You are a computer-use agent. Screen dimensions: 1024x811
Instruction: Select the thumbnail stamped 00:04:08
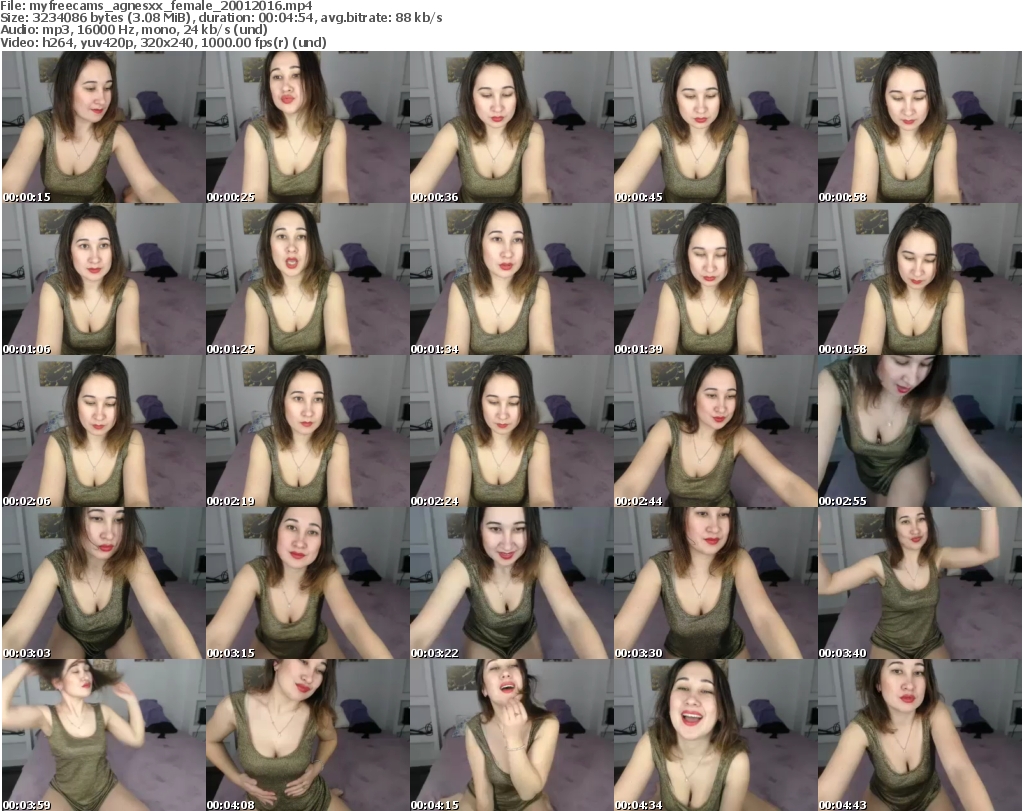tap(308, 735)
